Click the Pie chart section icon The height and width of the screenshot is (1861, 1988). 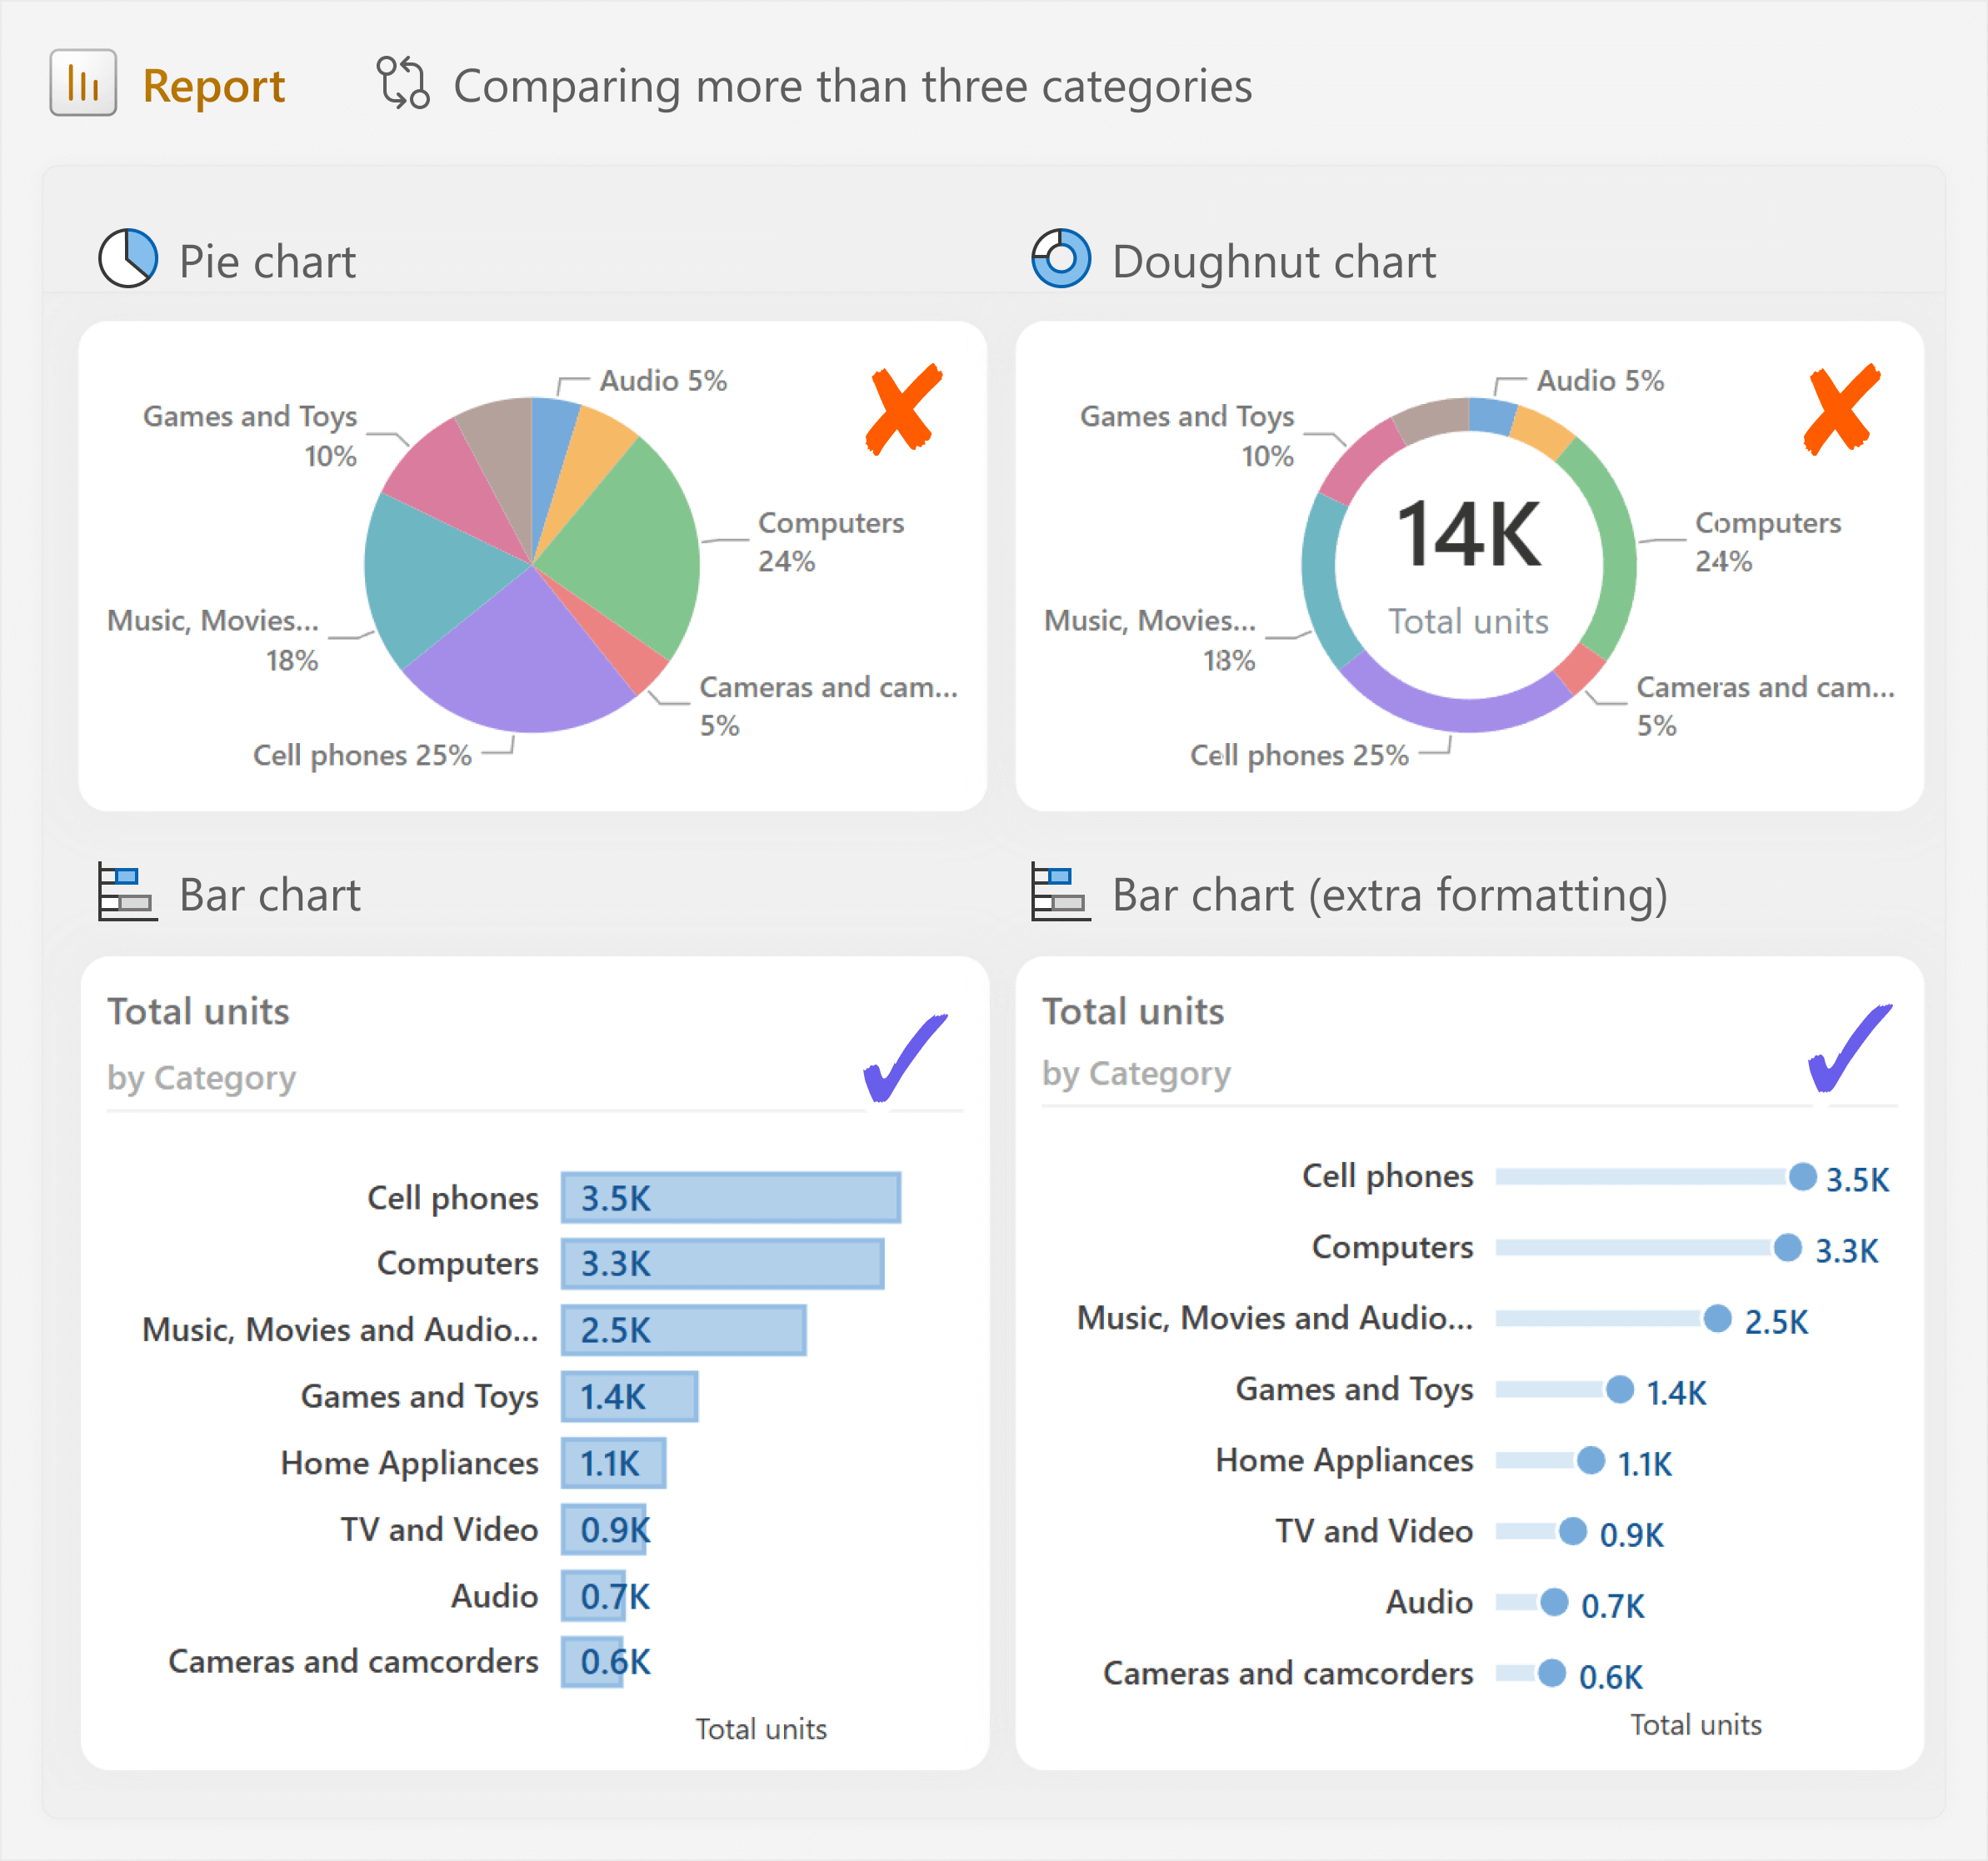(128, 258)
